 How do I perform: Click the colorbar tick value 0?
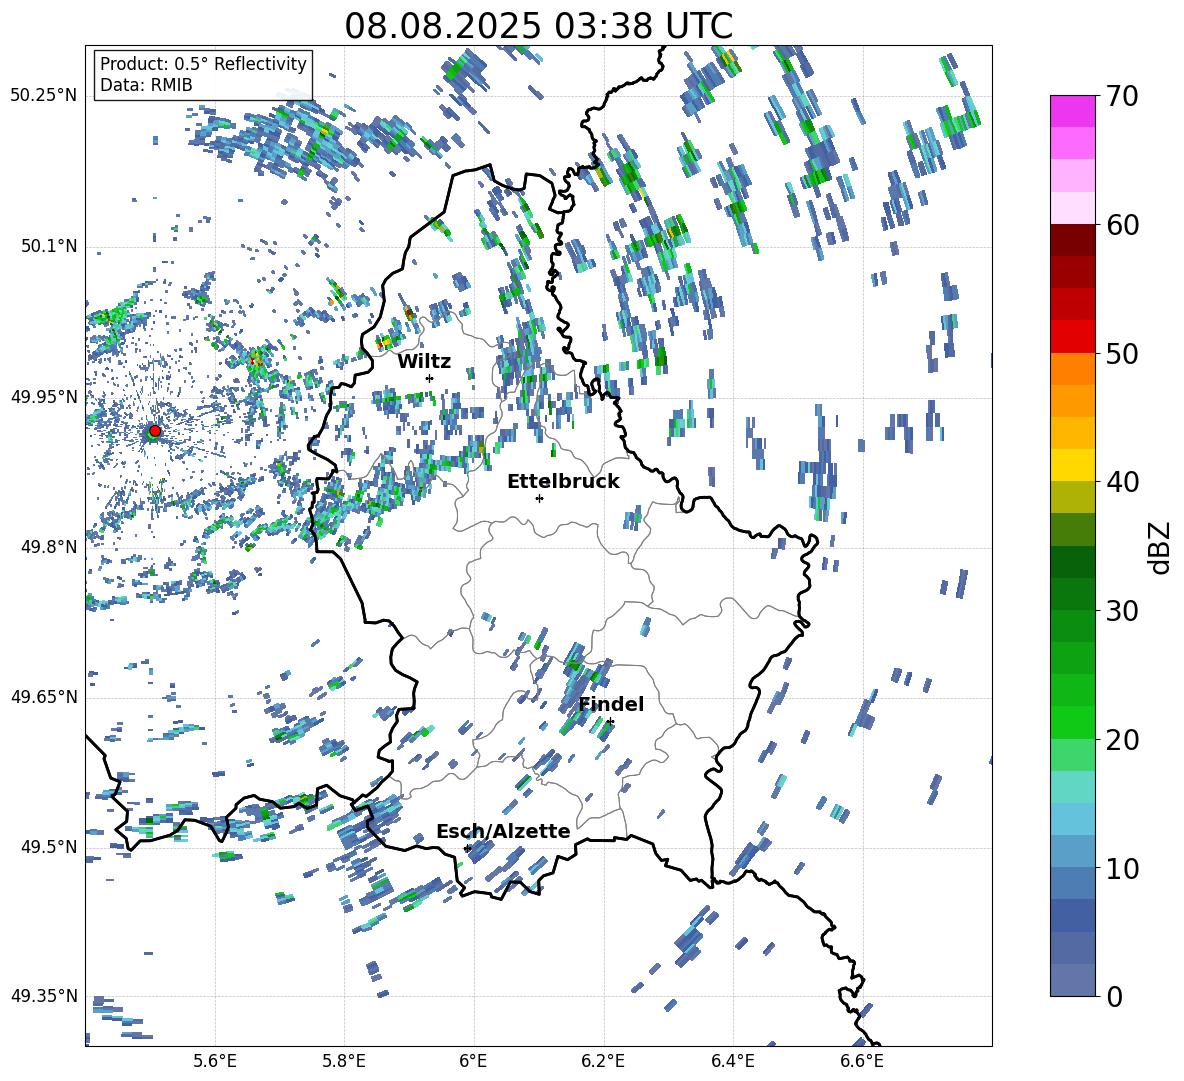tap(1114, 996)
